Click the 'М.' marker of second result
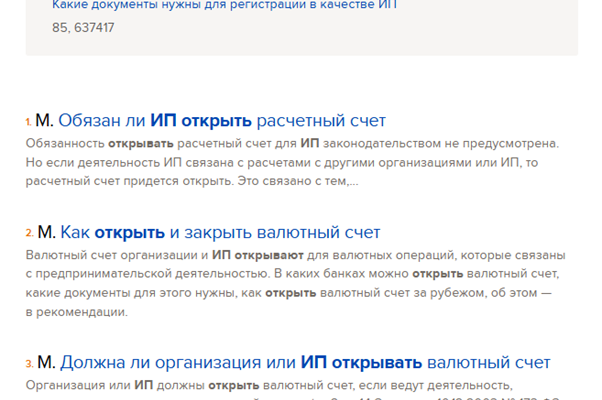 [46, 233]
